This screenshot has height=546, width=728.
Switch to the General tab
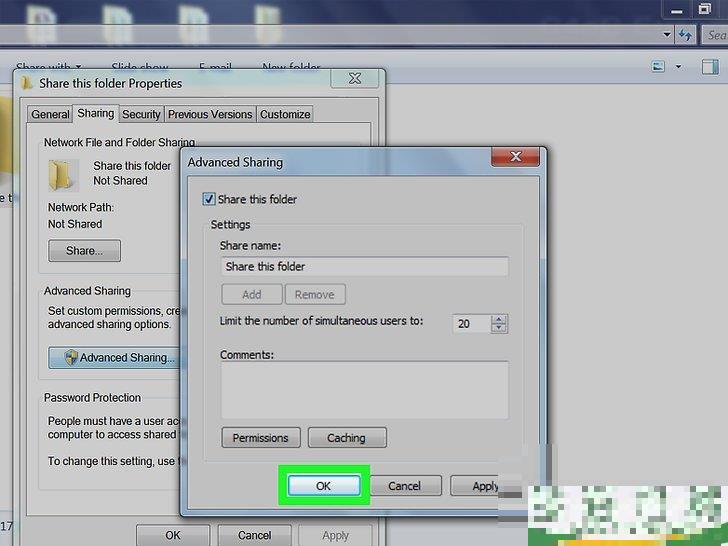click(50, 114)
